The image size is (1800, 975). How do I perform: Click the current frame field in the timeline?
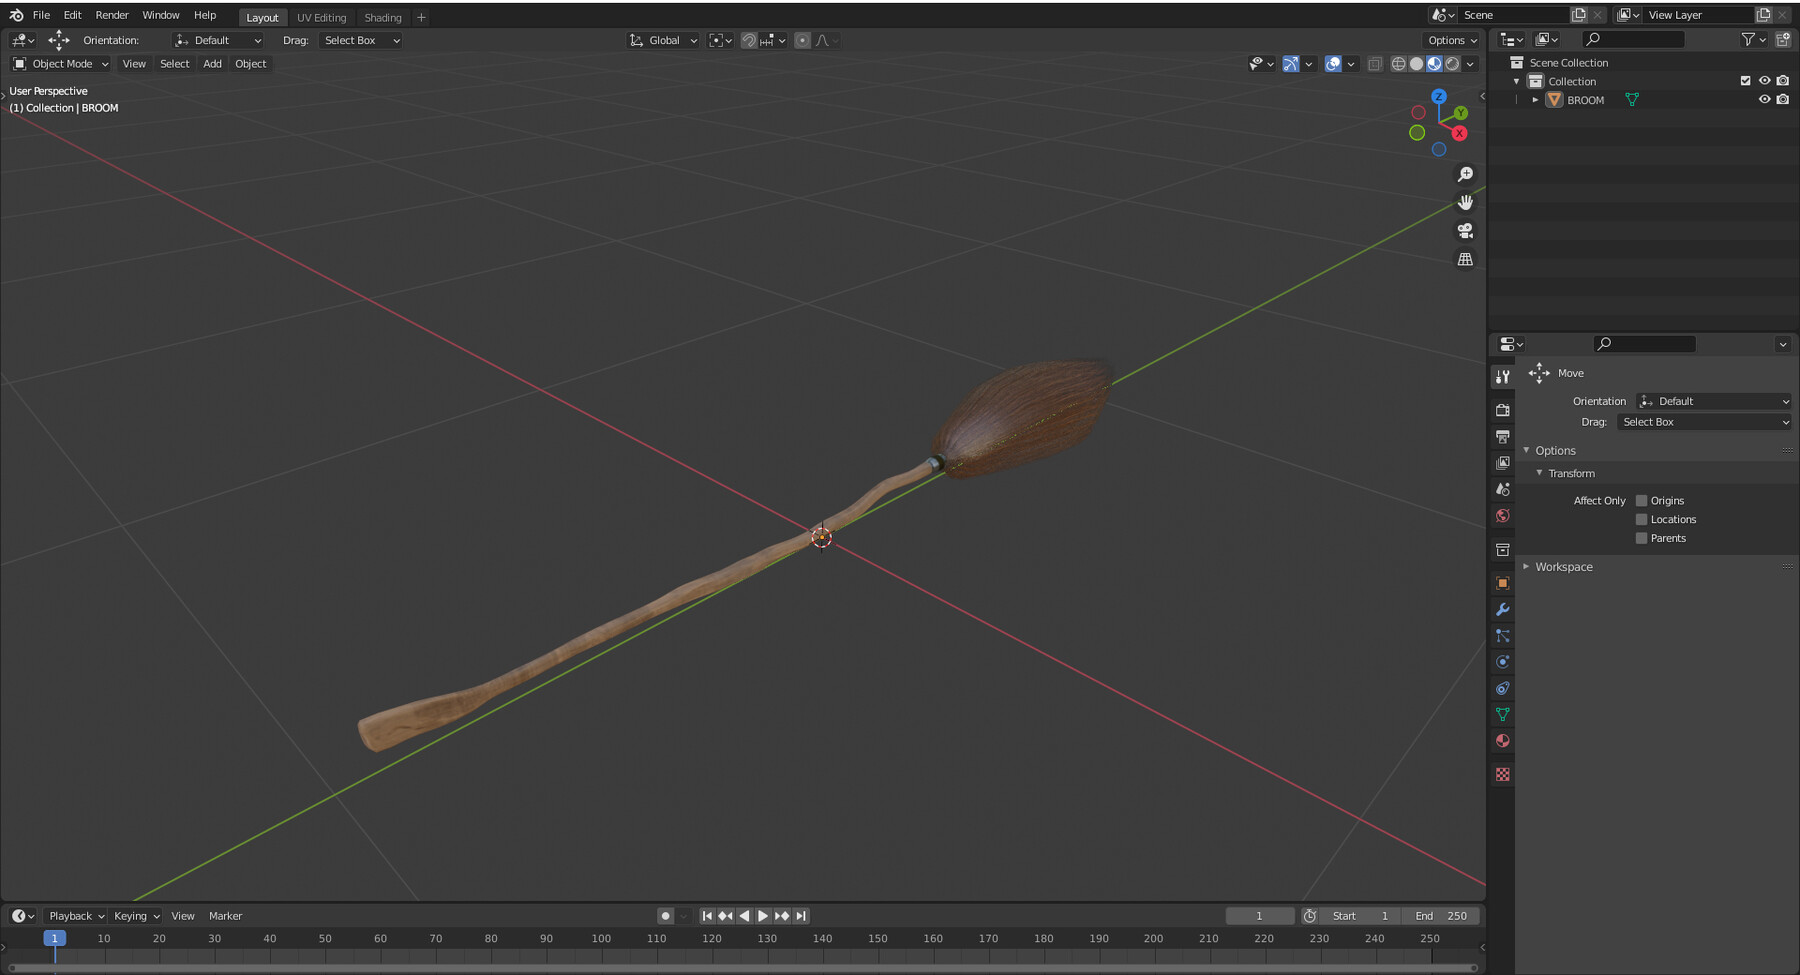[1259, 915]
